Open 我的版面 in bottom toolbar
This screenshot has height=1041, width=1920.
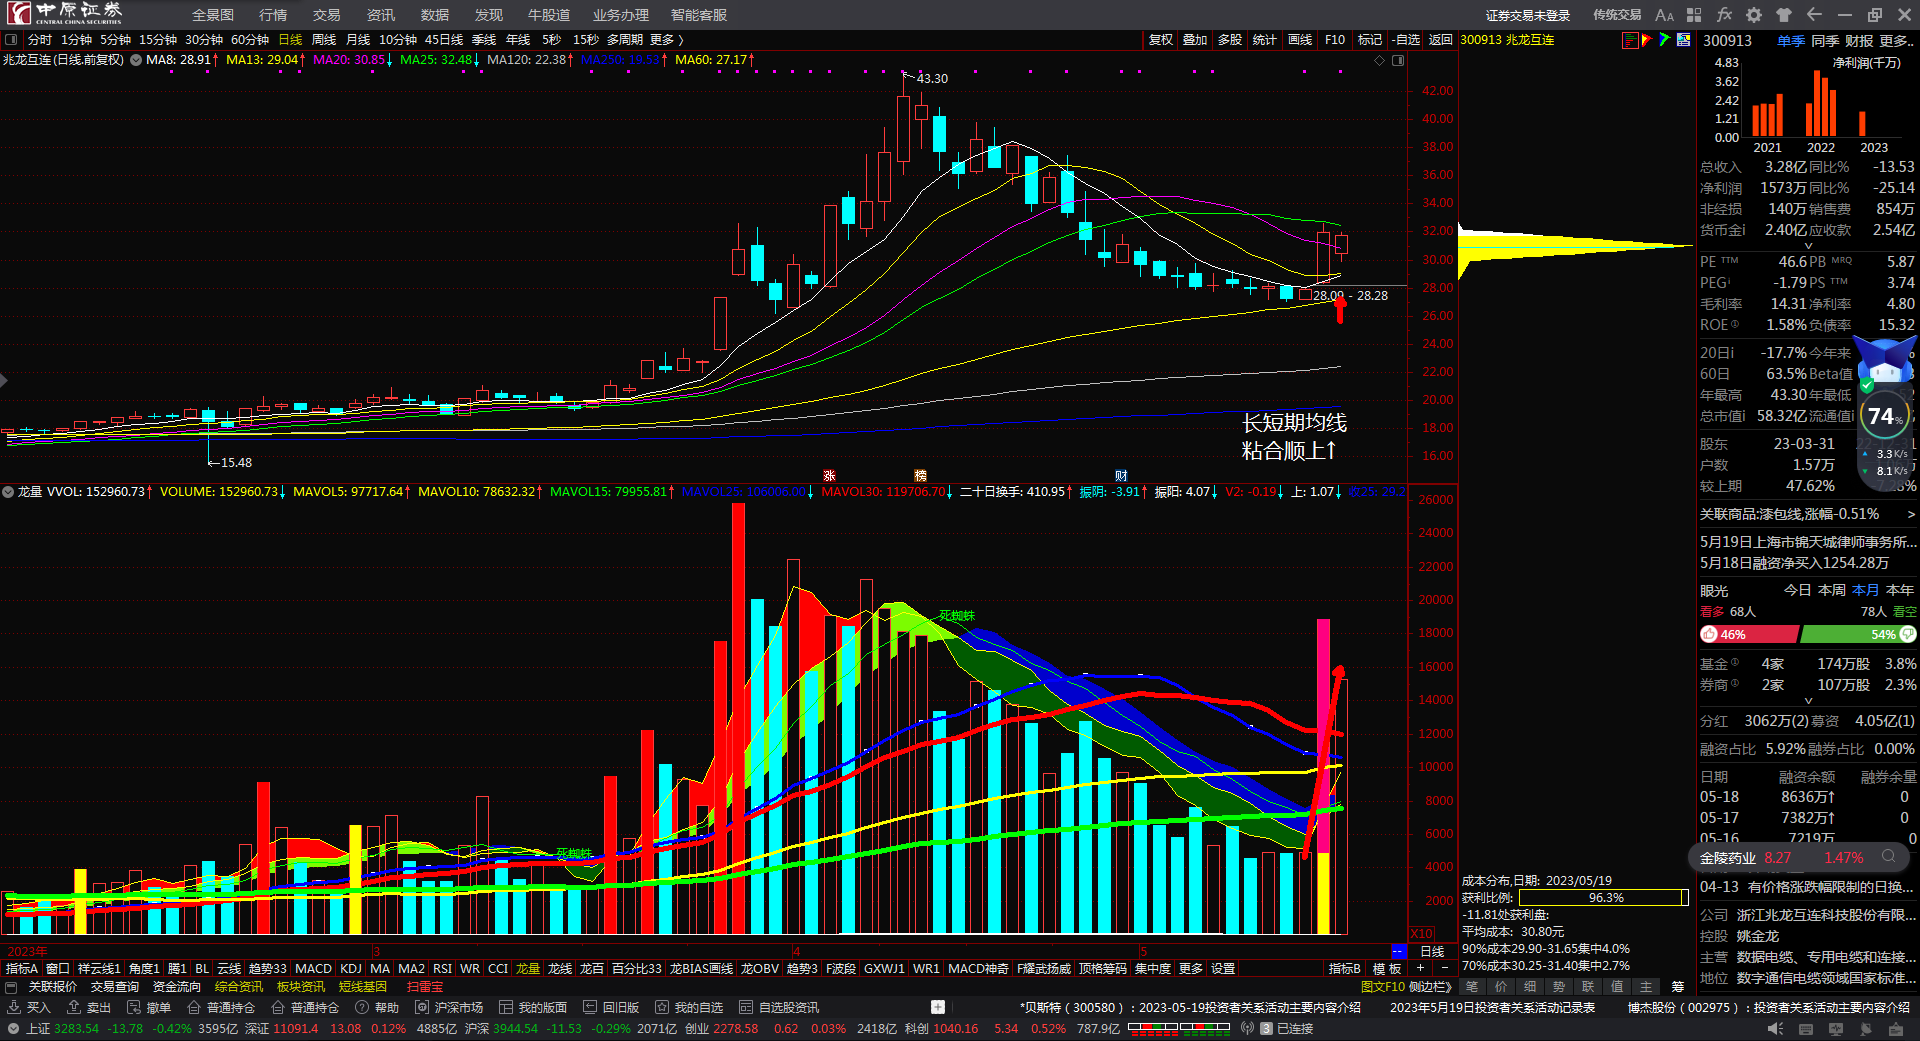tap(533, 1007)
